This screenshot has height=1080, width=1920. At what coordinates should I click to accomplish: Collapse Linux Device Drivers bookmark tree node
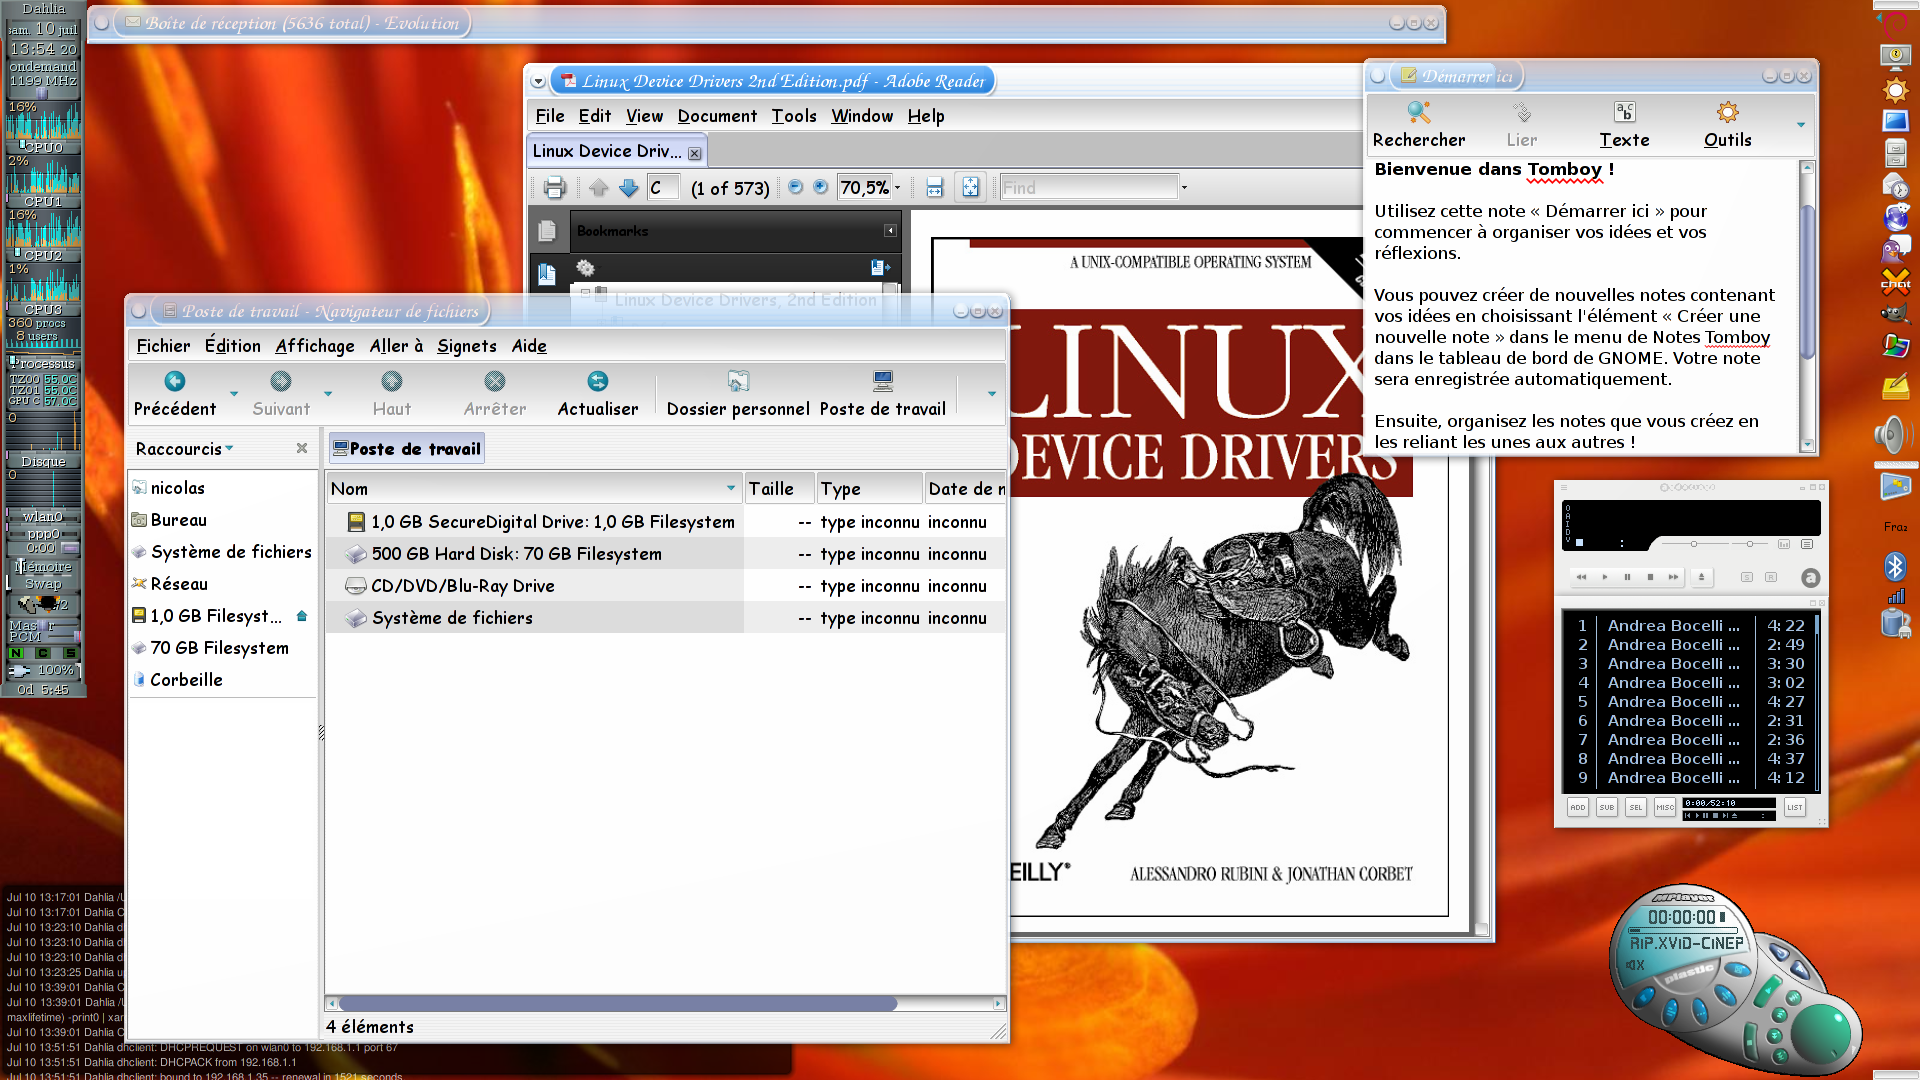pos(586,294)
